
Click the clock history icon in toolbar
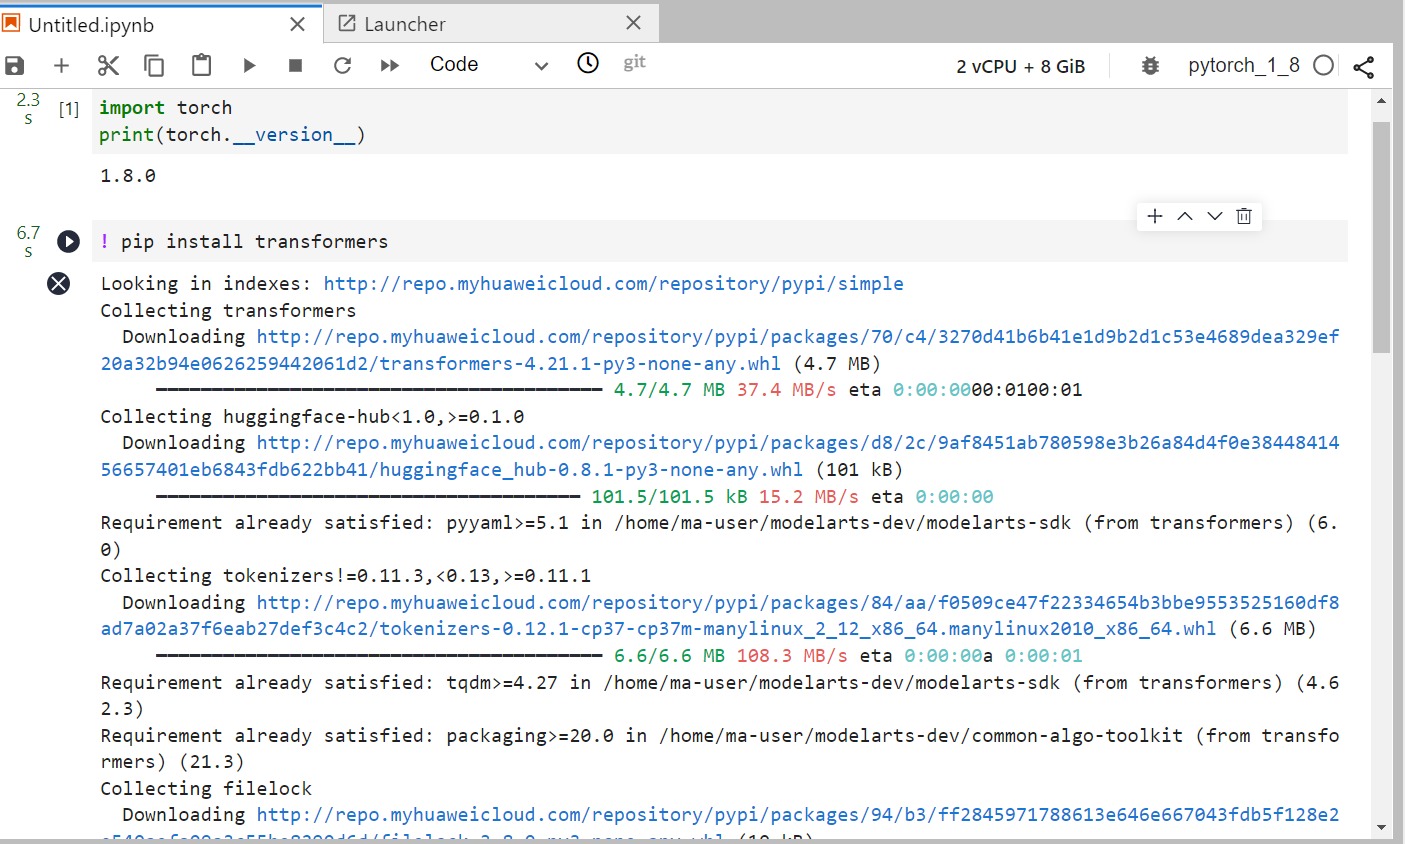588,63
